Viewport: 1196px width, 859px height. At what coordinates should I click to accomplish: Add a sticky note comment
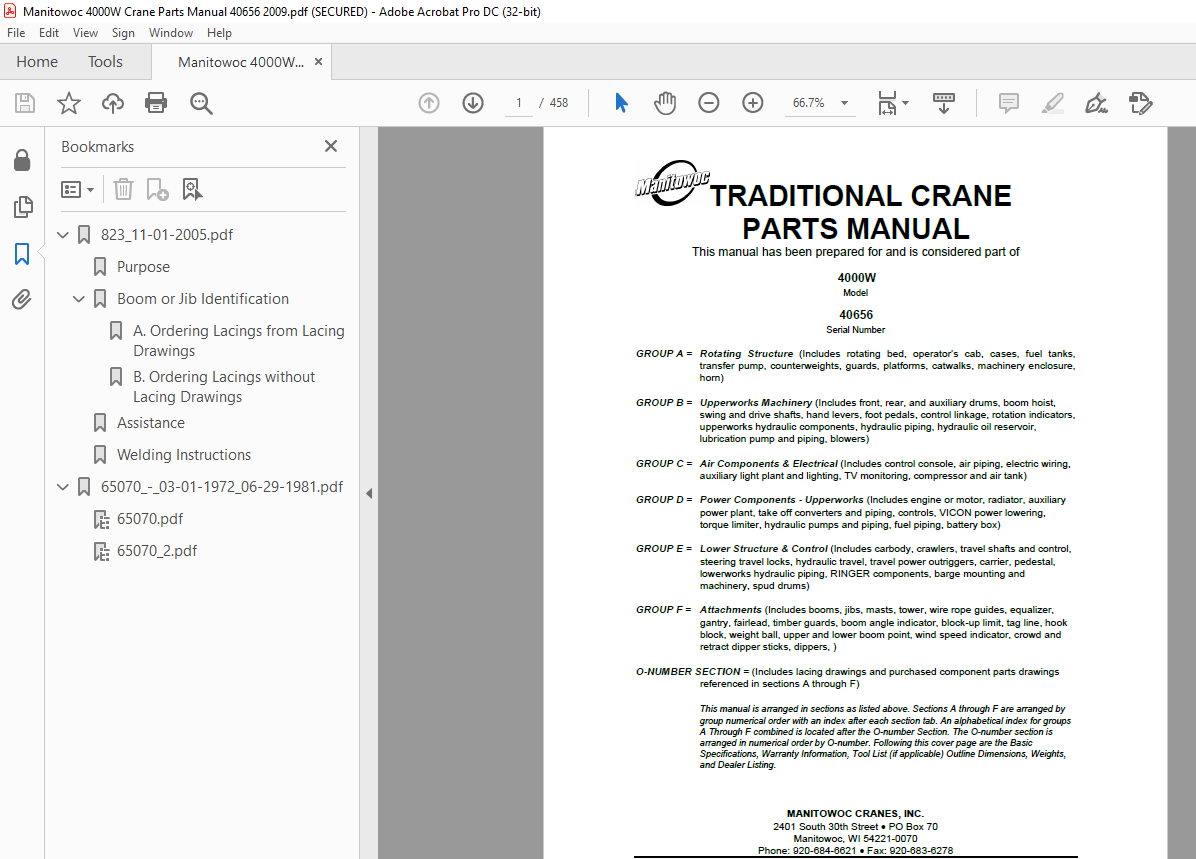point(1008,103)
